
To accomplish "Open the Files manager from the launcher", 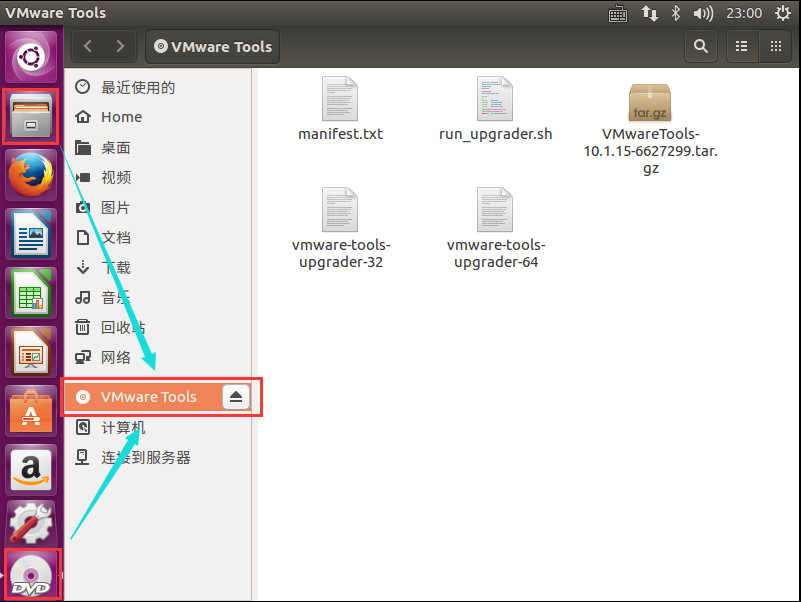I will (31, 117).
